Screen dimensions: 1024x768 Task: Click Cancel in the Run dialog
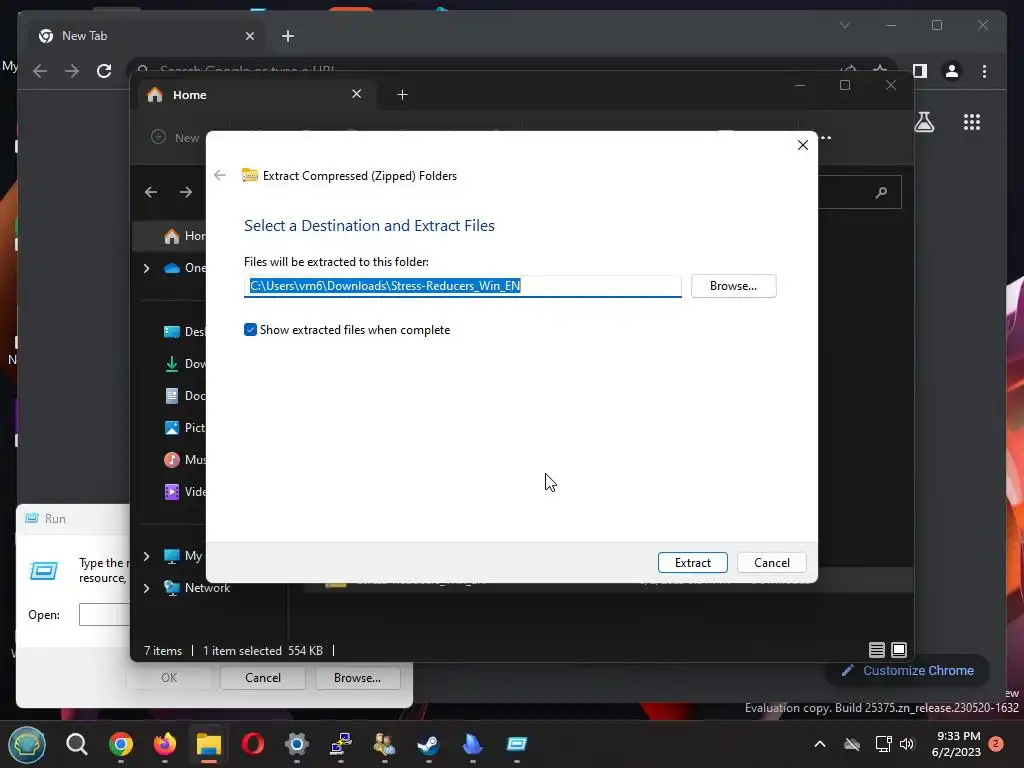click(x=263, y=678)
